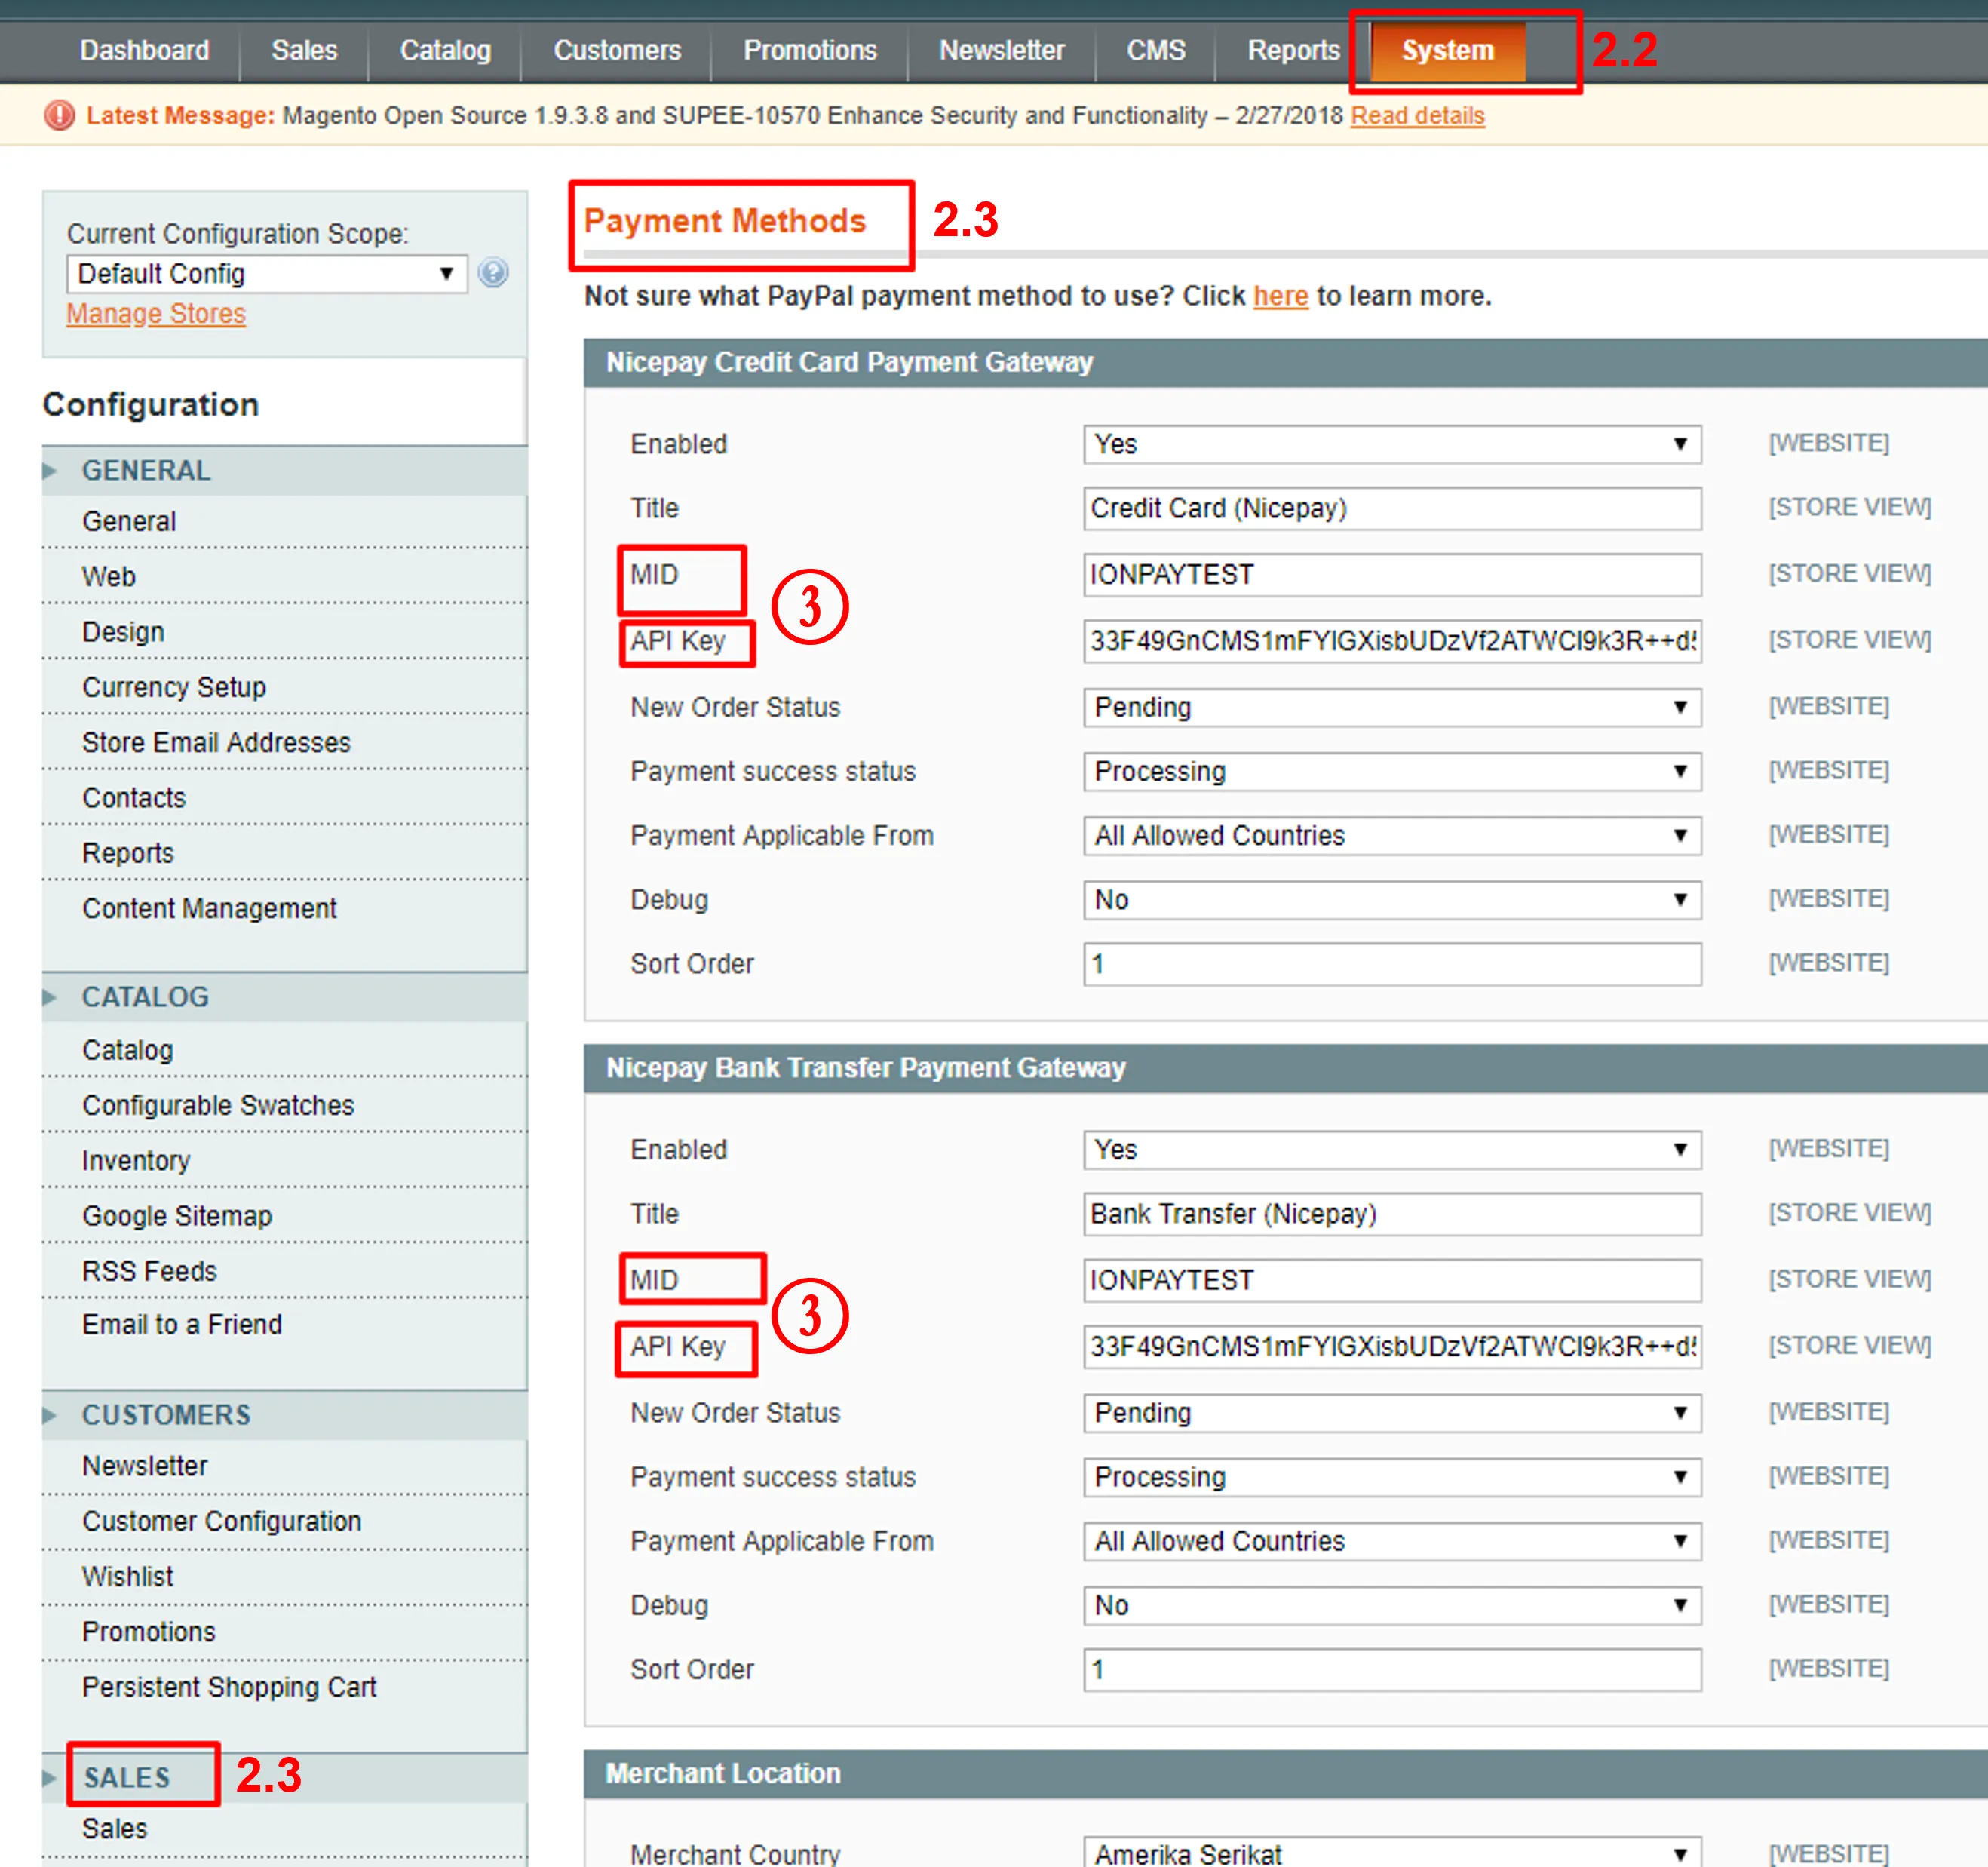Open Merchant Country dropdown
Viewport: 1988px width, 1867px height.
tap(1392, 1852)
